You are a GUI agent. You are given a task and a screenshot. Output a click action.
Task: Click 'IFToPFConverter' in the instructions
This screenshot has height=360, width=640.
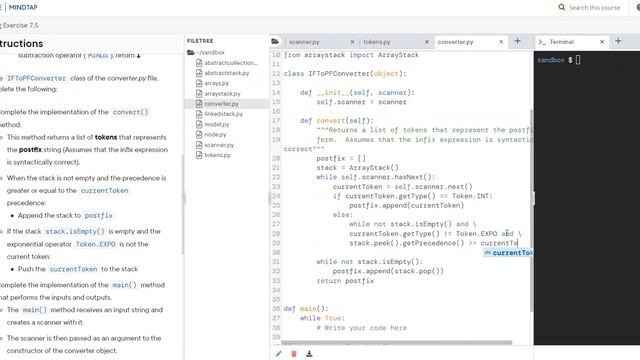[36, 78]
